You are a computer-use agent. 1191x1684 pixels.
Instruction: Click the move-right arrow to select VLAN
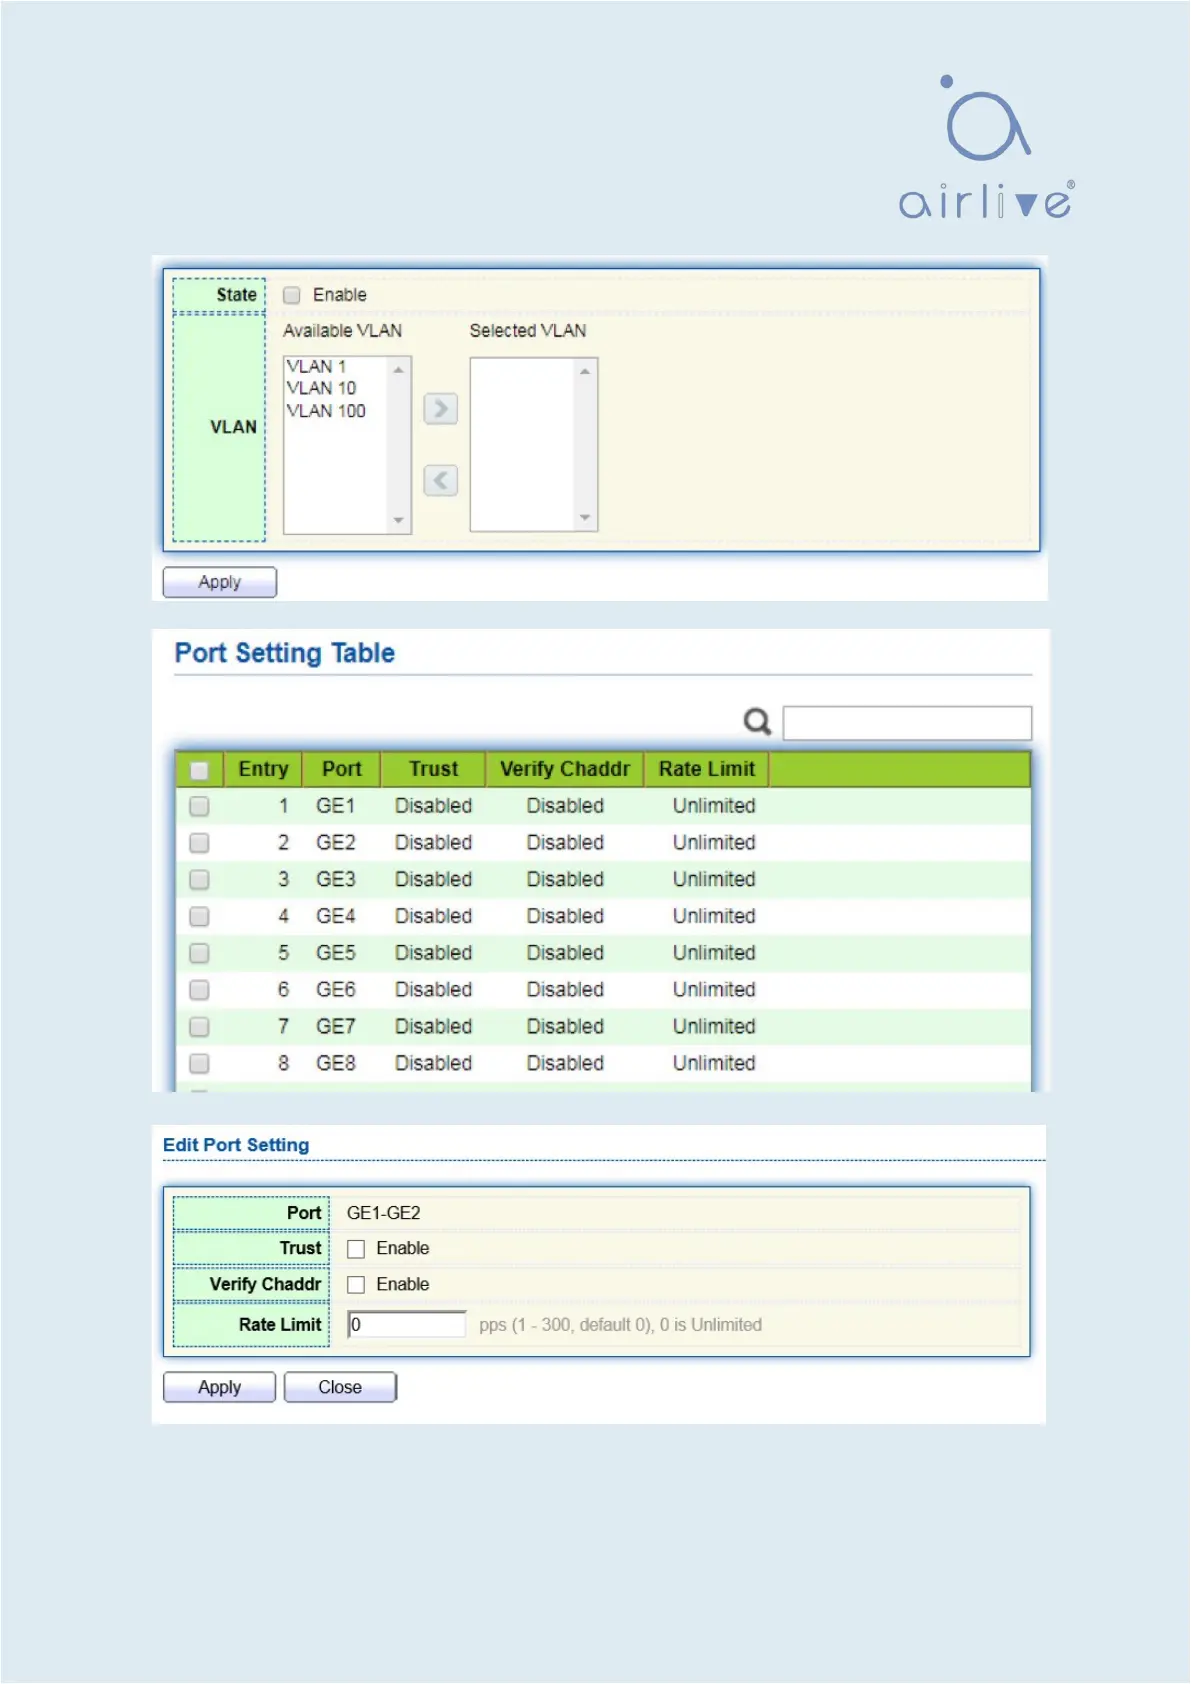440,409
